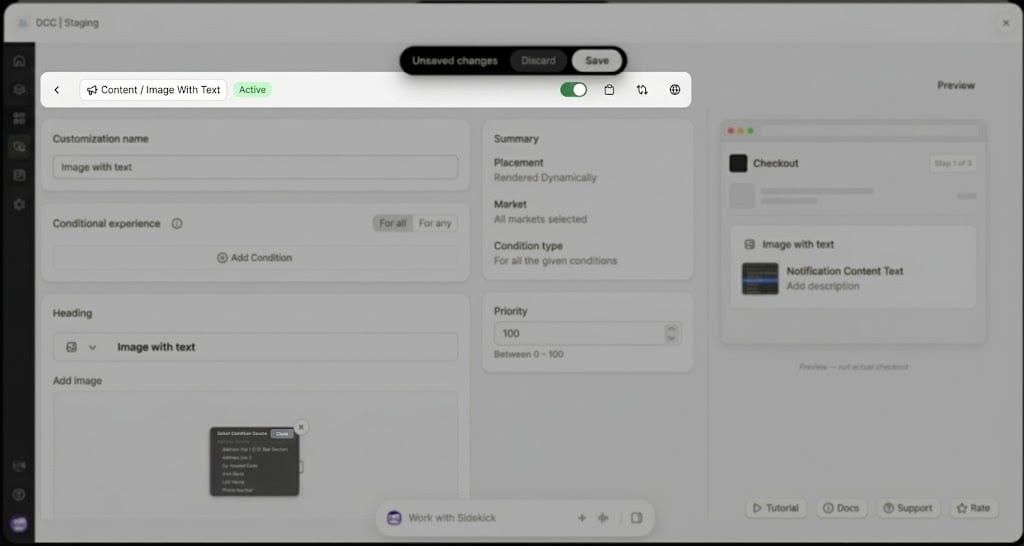
Task: Click the plus icon in the Sidekick bar
Action: pyautogui.click(x=582, y=518)
